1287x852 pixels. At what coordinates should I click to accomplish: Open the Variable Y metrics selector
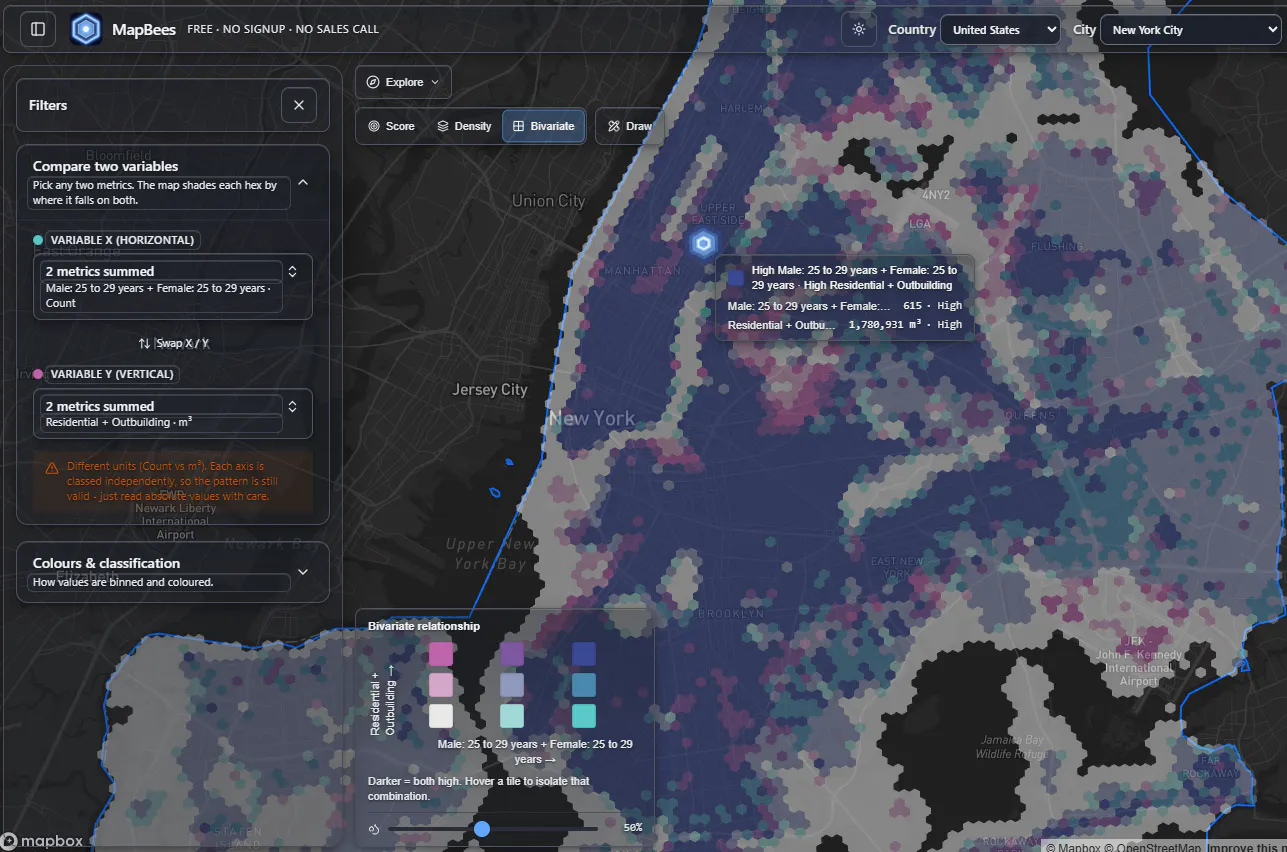pyautogui.click(x=173, y=414)
